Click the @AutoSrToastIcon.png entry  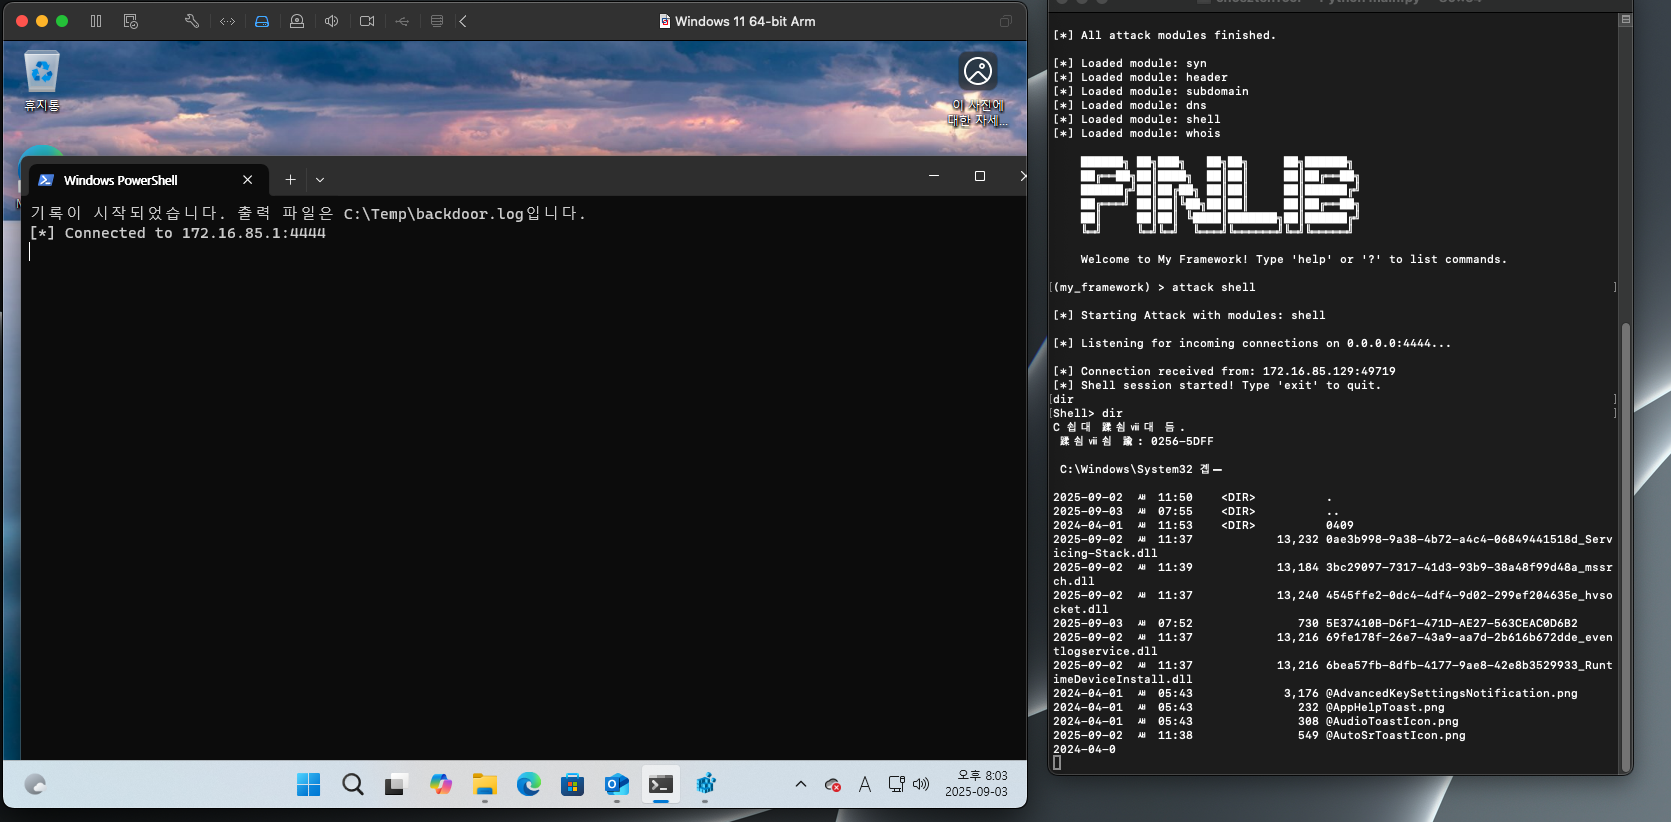(1396, 735)
